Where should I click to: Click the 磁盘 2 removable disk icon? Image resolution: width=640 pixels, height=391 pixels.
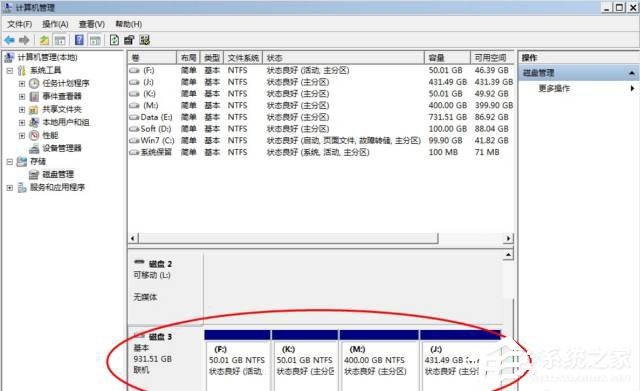[139, 262]
